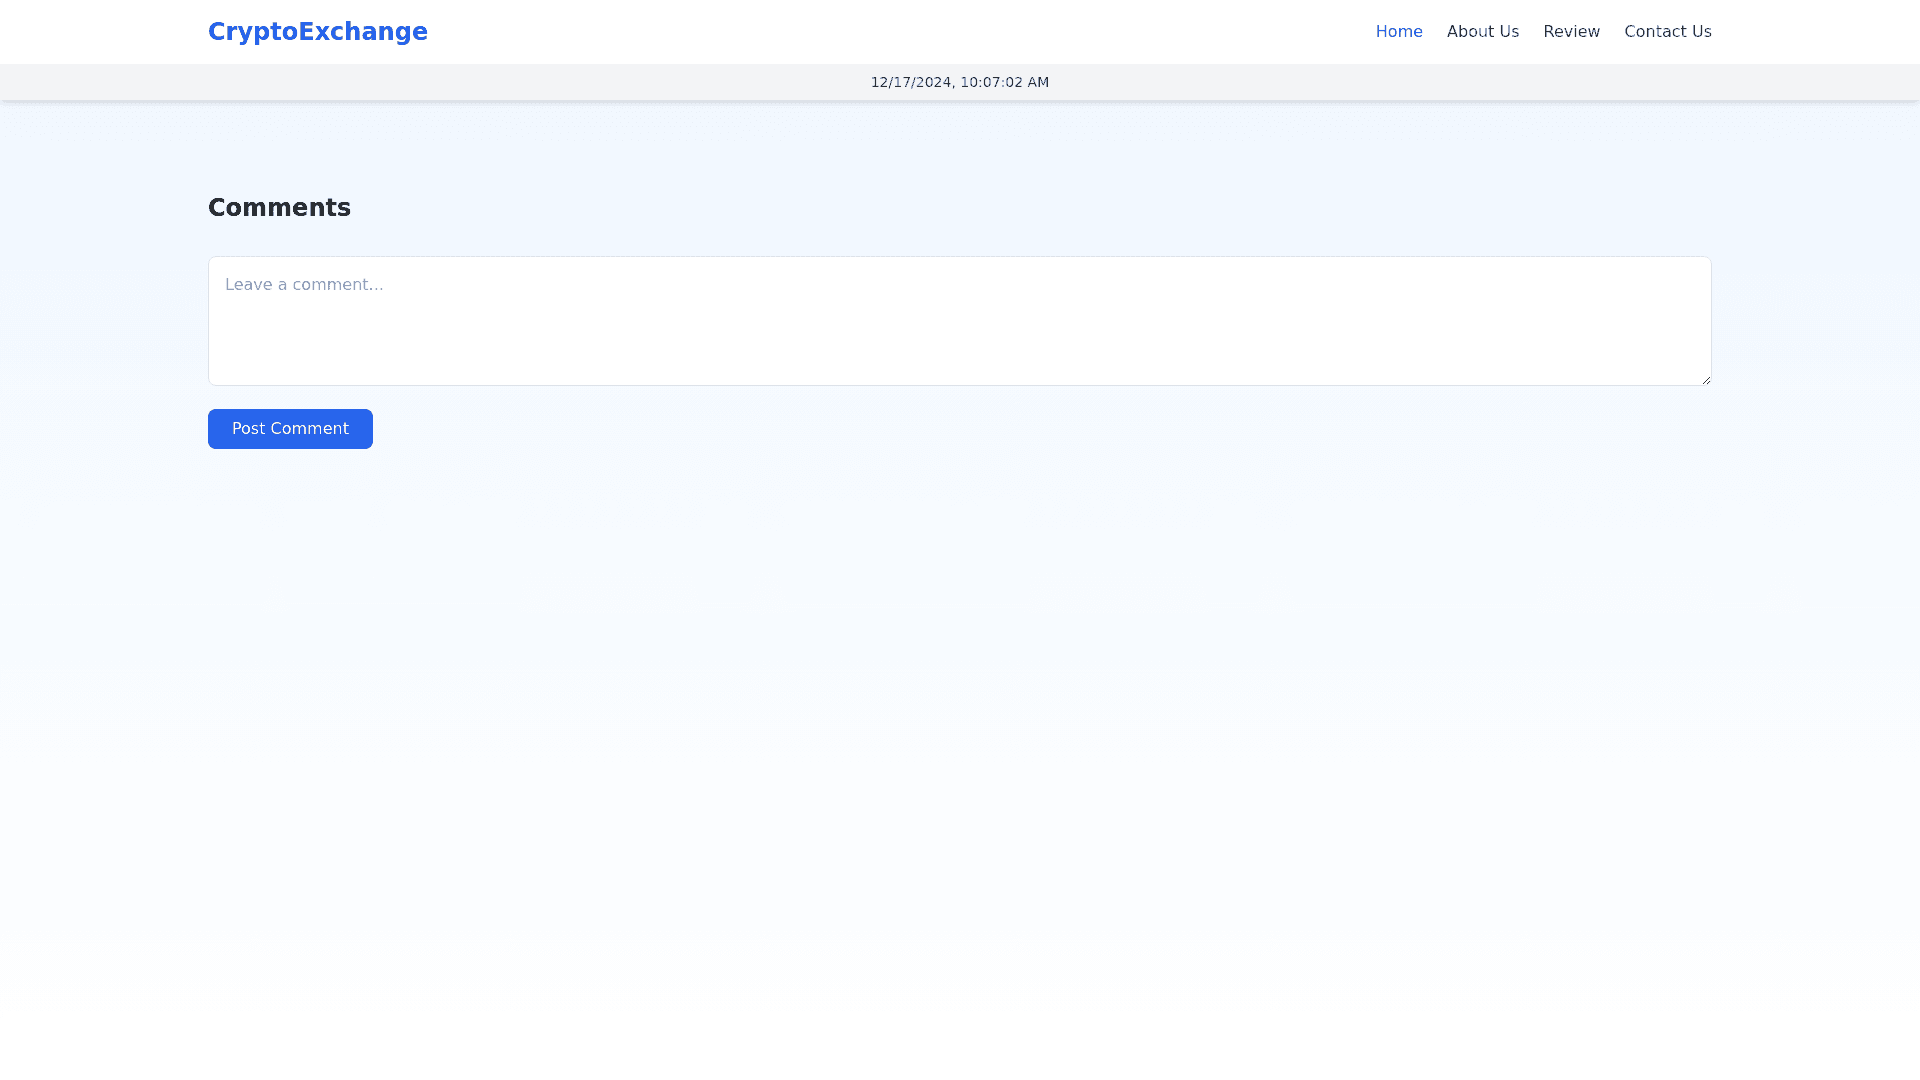Click the blue CryptoExchange brand name
Image resolution: width=1920 pixels, height=1080 pixels.
(317, 32)
